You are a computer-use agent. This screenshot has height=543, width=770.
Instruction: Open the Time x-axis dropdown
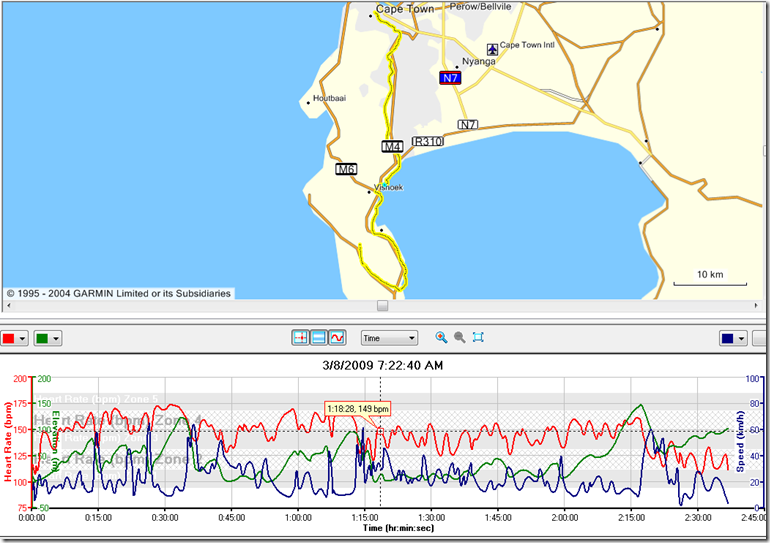(389, 338)
